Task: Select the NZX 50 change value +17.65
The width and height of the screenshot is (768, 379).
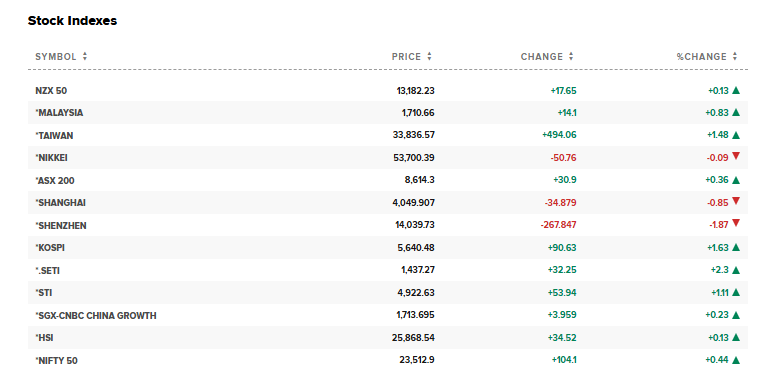Action: 563,91
